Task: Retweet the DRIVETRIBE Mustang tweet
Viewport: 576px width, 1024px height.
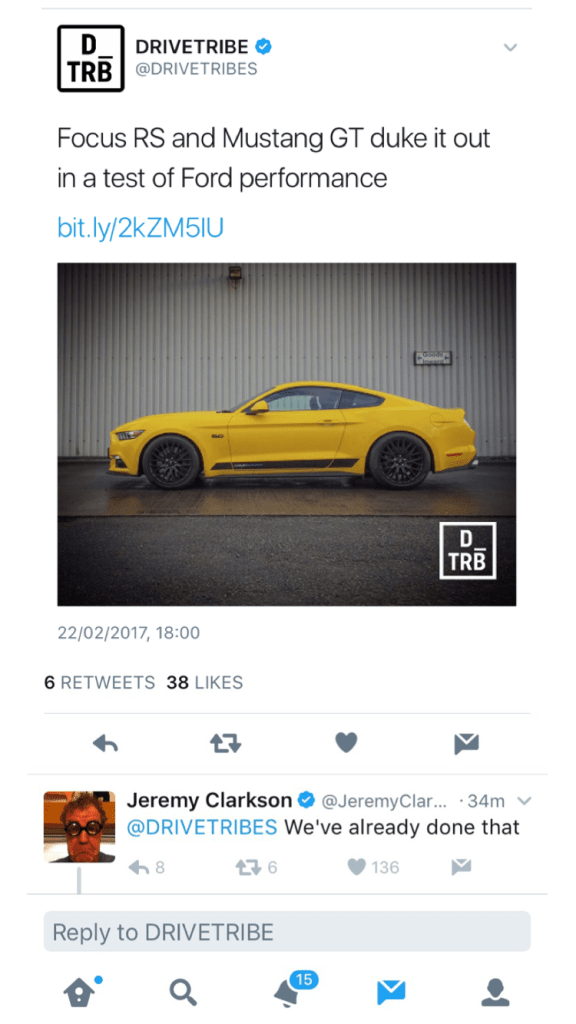Action: pos(225,743)
